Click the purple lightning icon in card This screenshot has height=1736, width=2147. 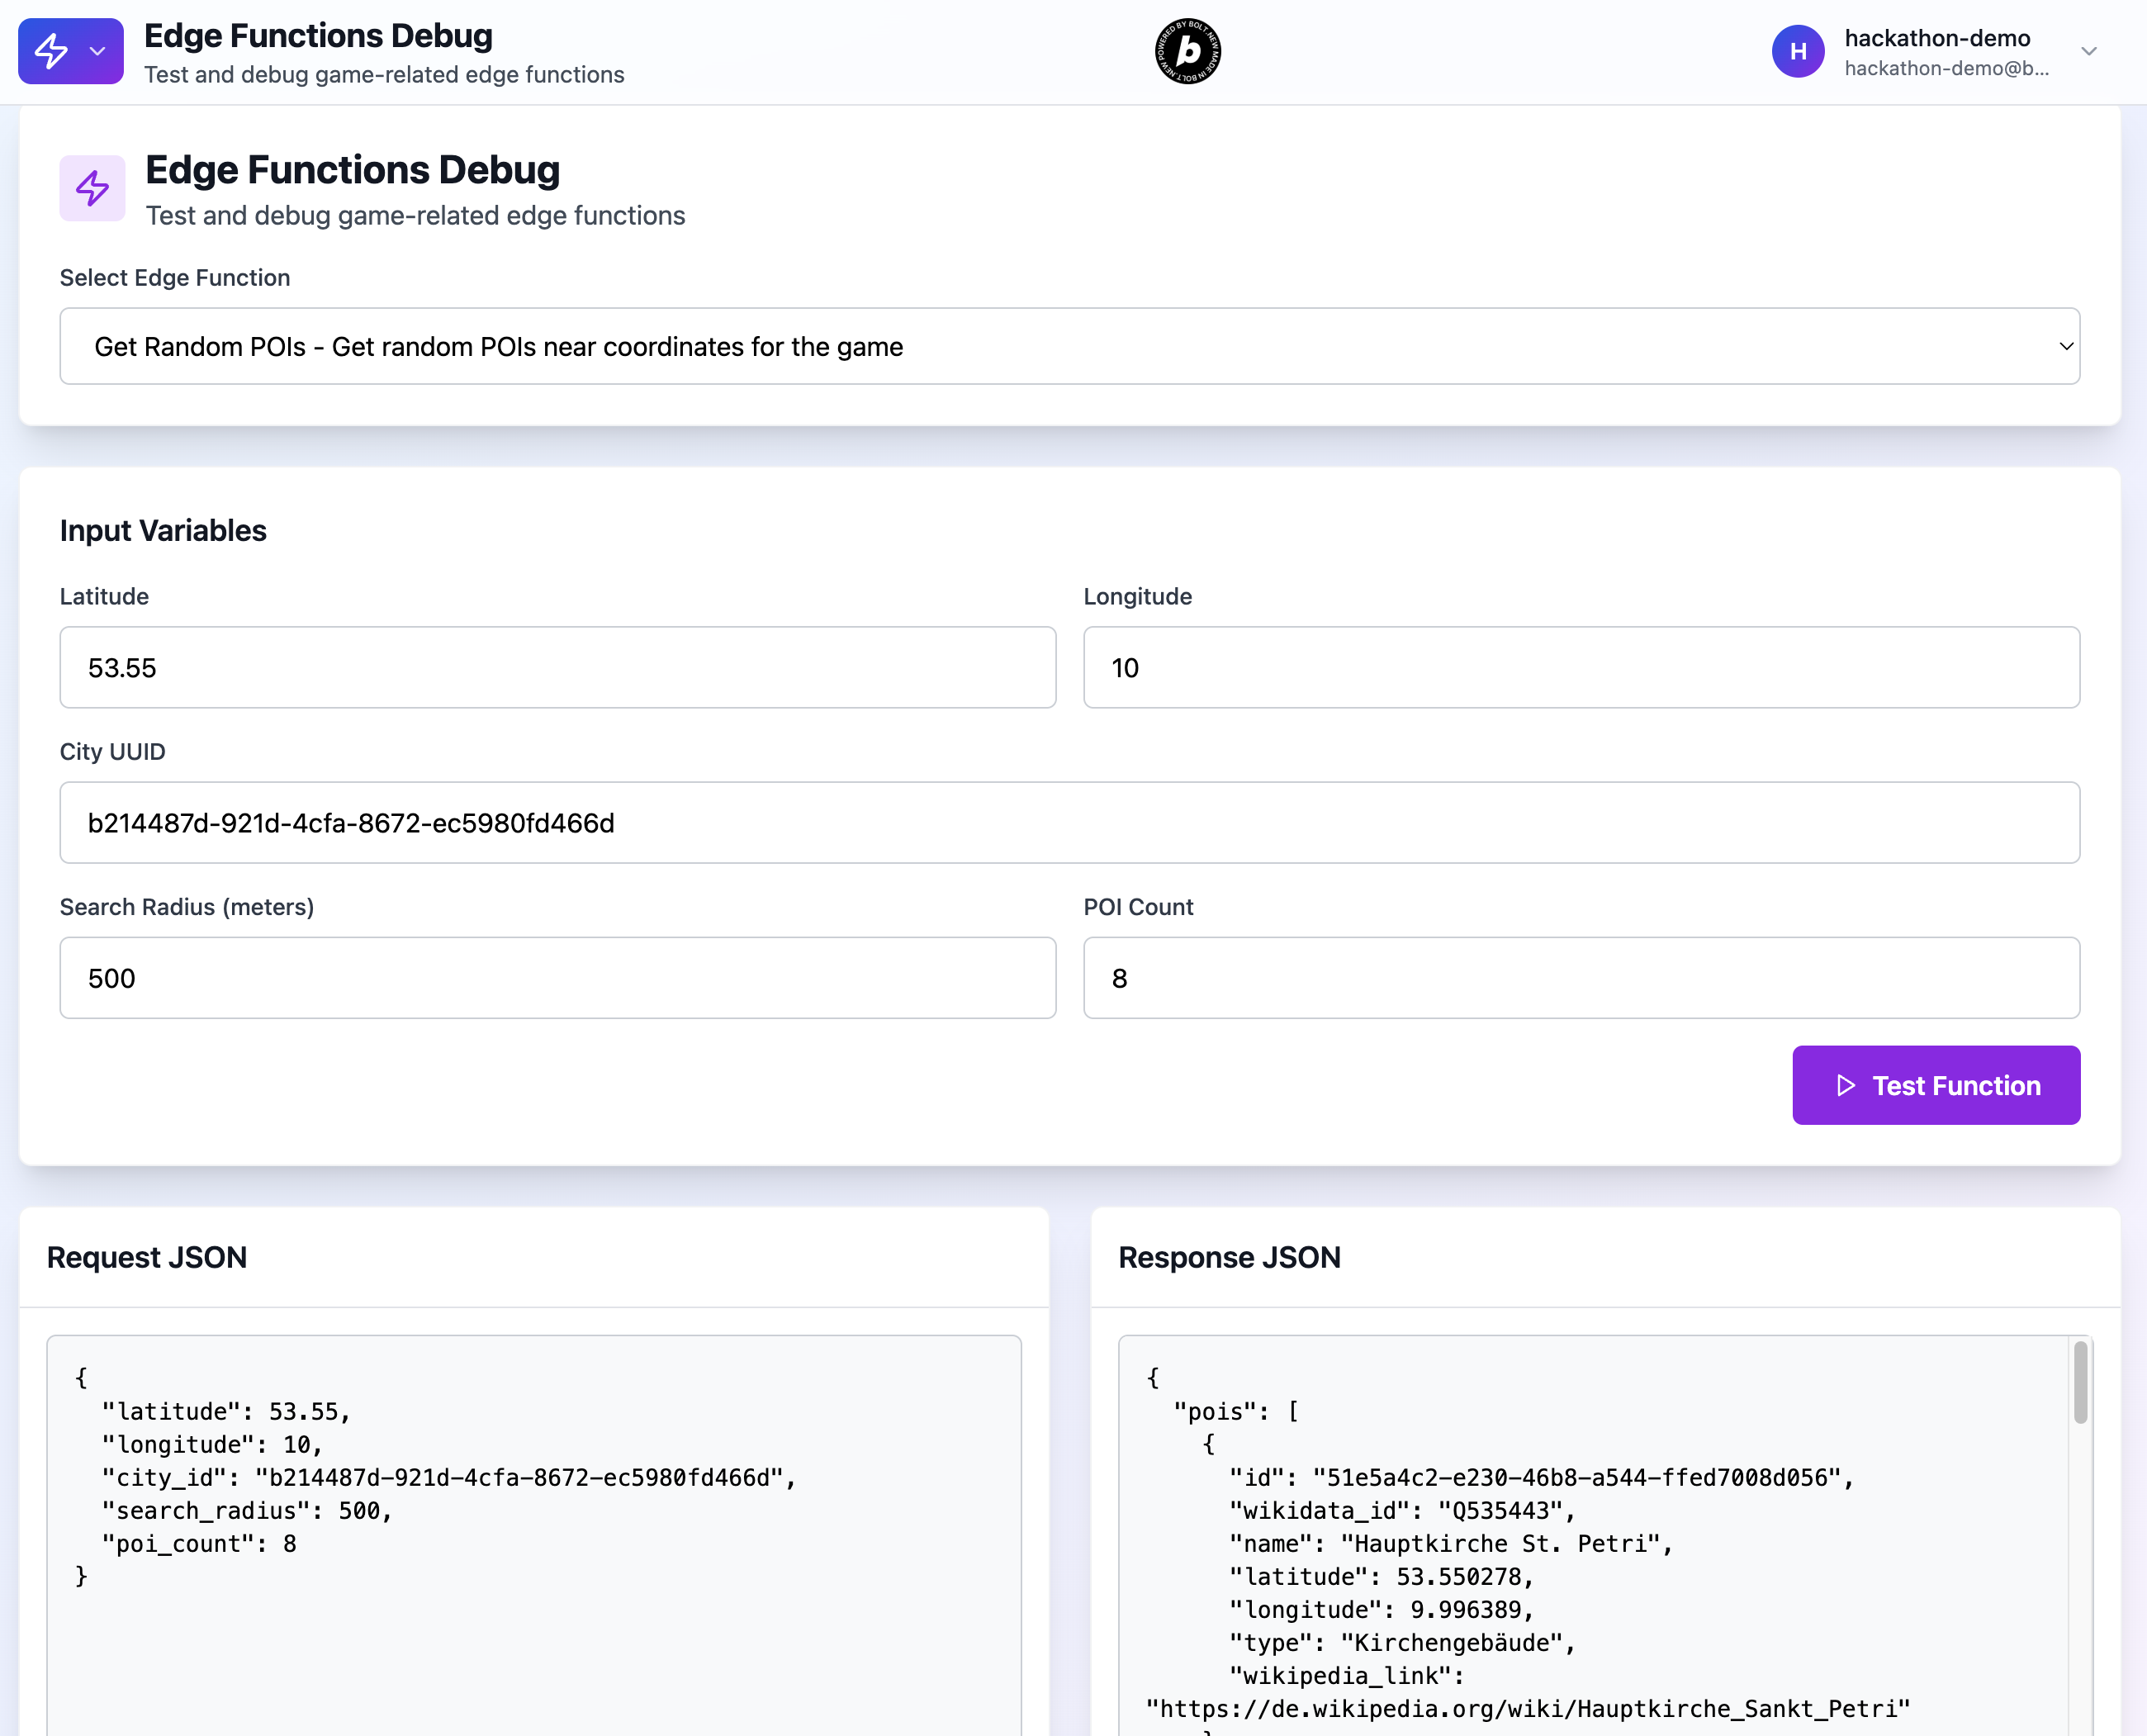tap(92, 188)
